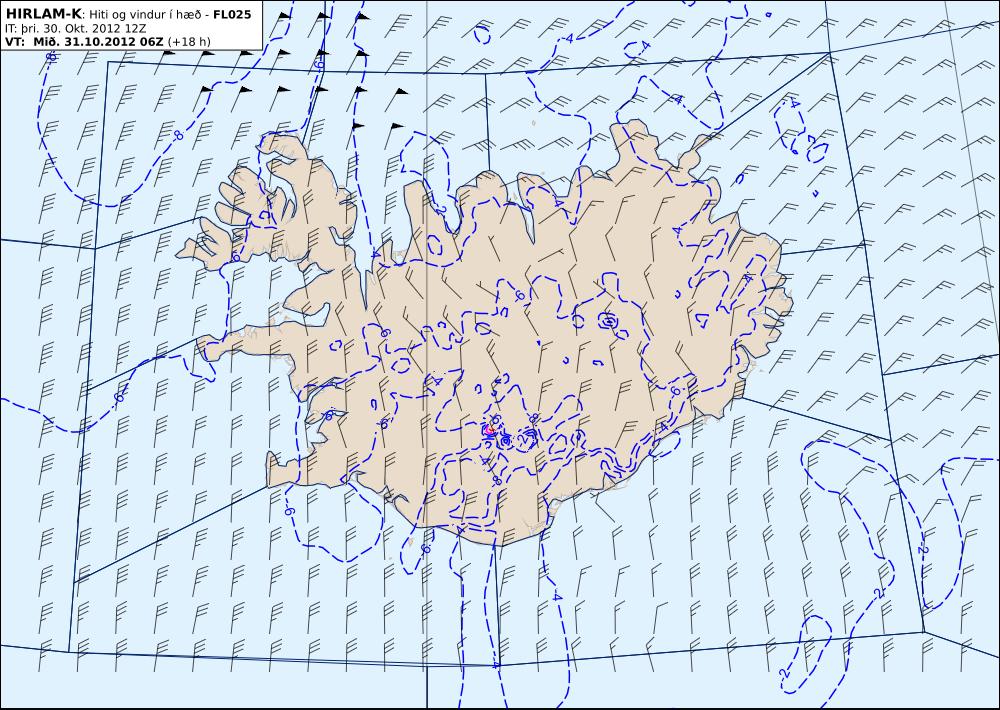
Task: Click the 'Hiti og vindur í hæð' caption
Action: [x=145, y=15]
